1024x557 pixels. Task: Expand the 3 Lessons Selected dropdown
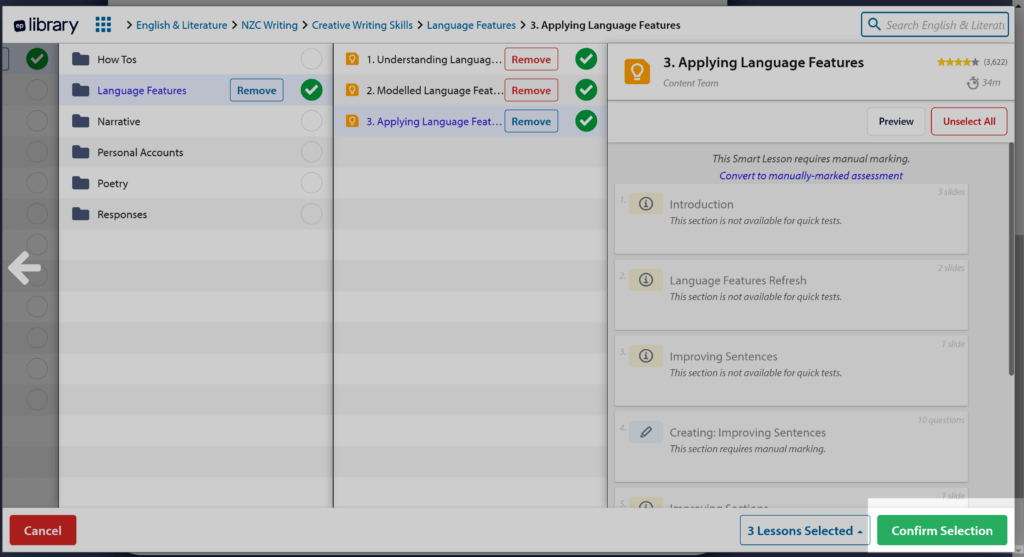coord(805,530)
